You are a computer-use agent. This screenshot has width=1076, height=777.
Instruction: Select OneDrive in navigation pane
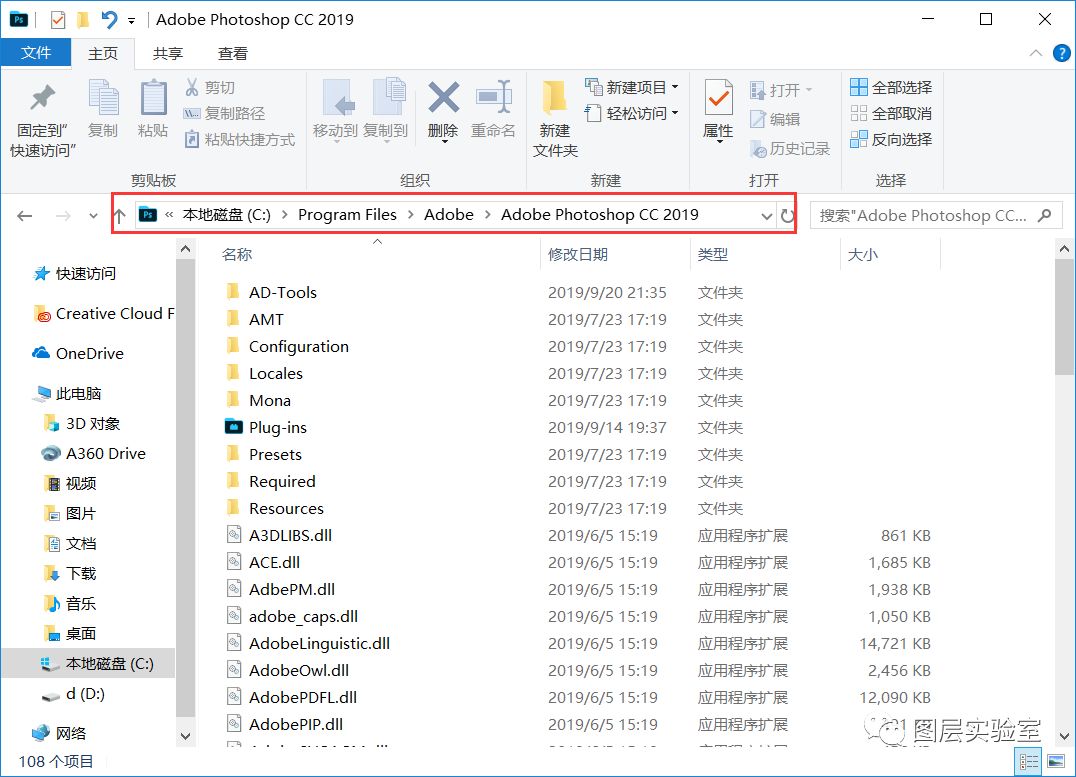[x=78, y=353]
